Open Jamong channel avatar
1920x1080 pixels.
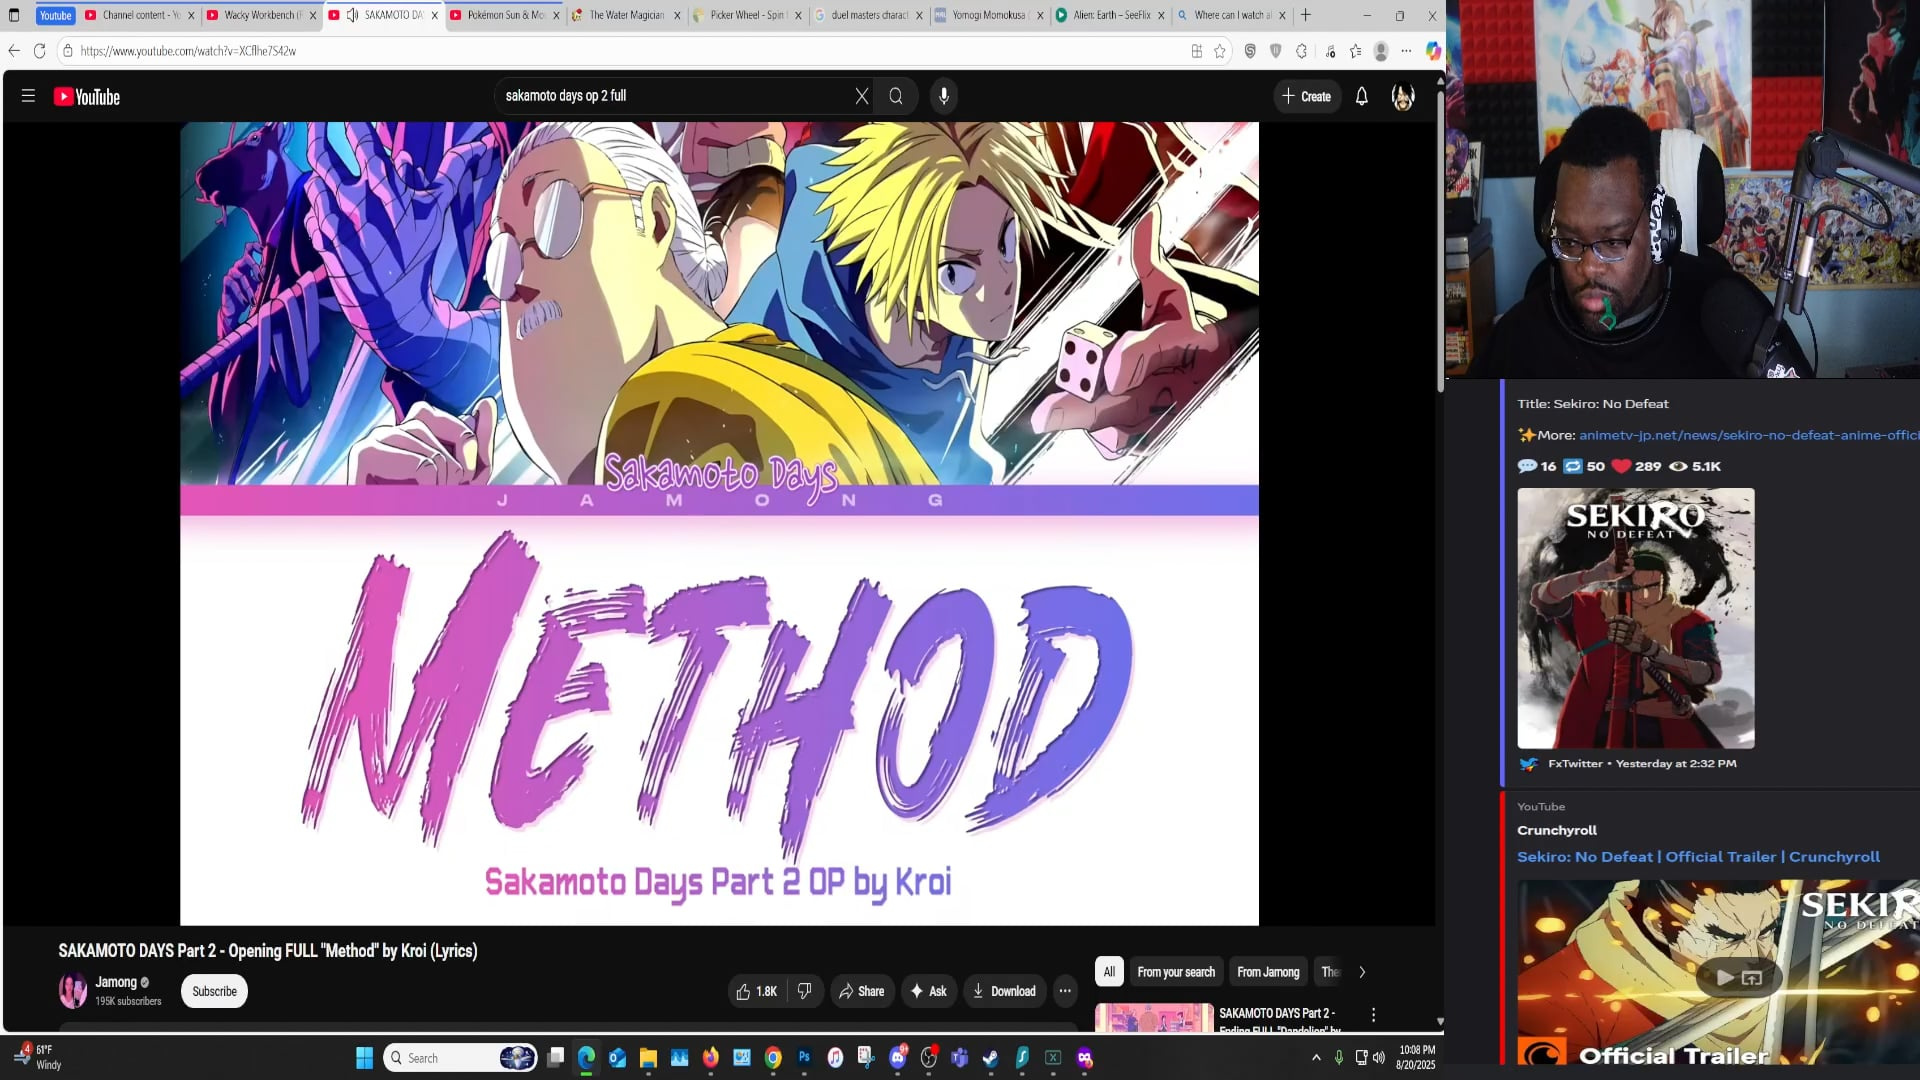click(x=73, y=990)
